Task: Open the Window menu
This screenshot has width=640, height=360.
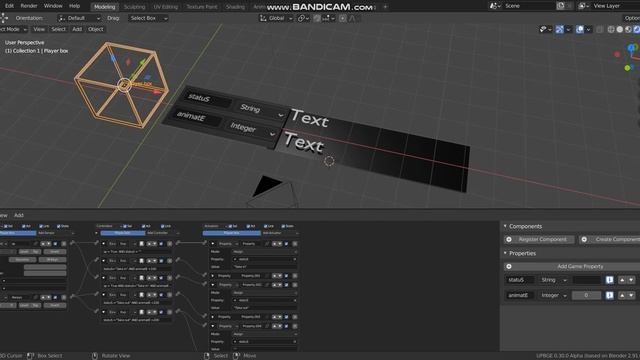Action: pos(53,6)
